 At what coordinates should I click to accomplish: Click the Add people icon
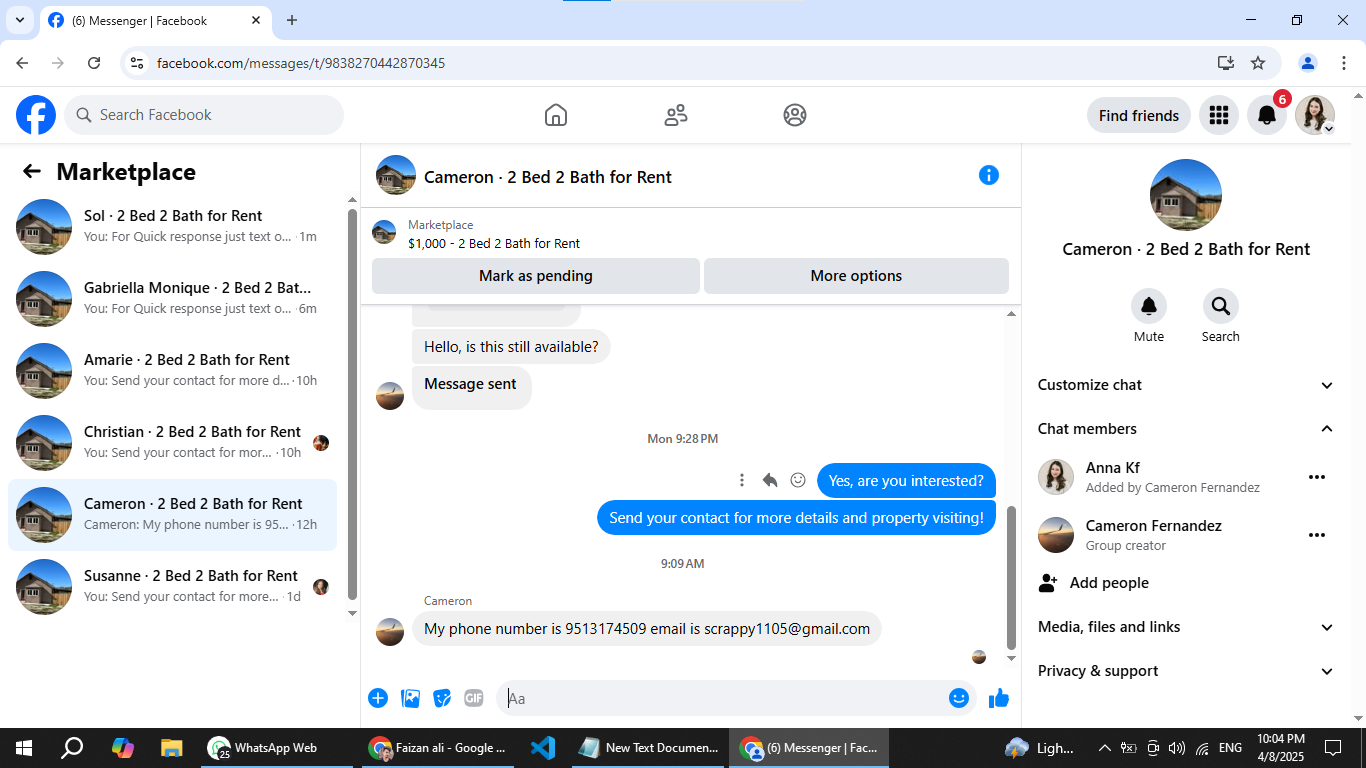1048,583
